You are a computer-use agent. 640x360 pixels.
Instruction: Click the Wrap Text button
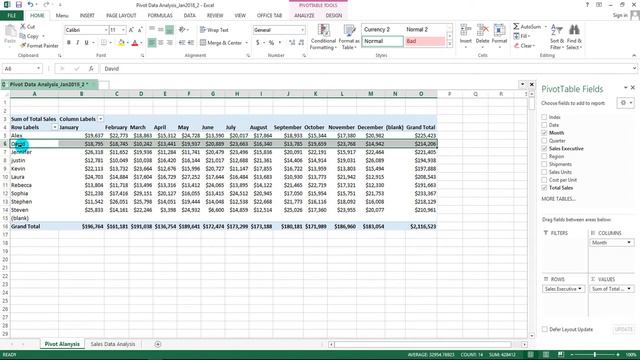[214, 30]
